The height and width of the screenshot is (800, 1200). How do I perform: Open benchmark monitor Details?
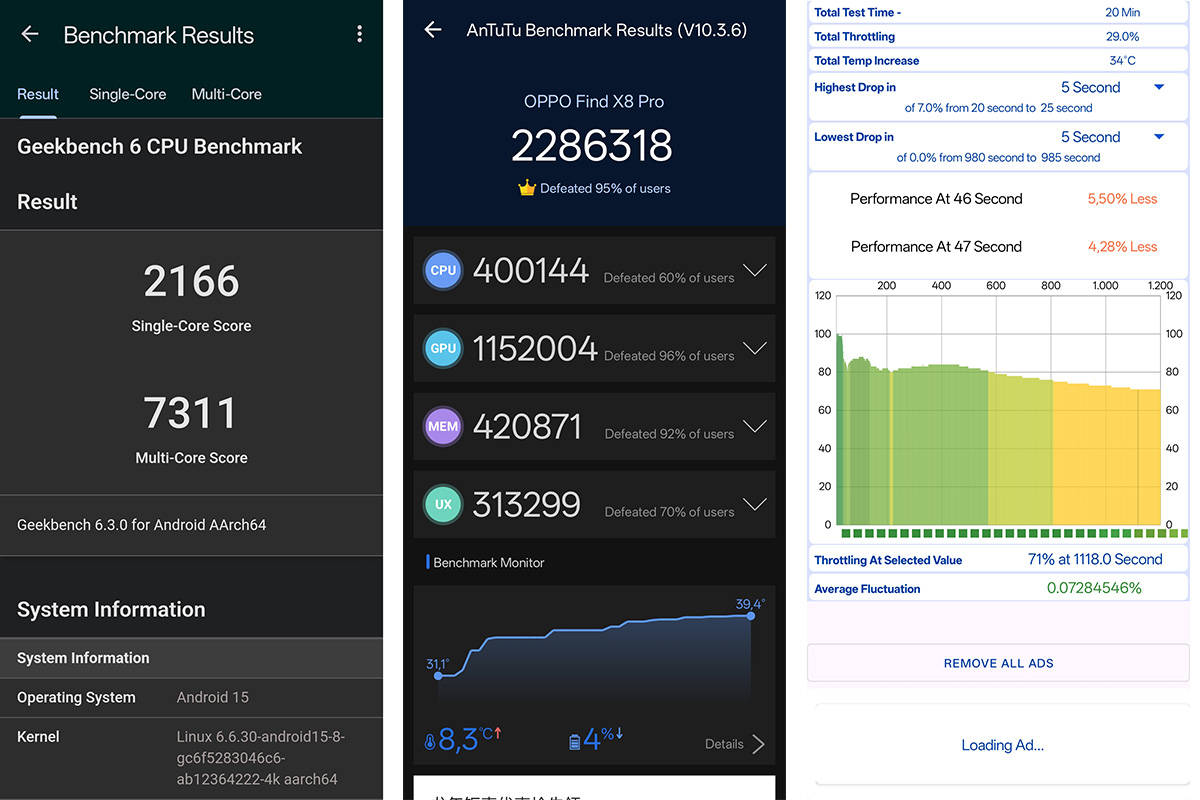click(735, 743)
